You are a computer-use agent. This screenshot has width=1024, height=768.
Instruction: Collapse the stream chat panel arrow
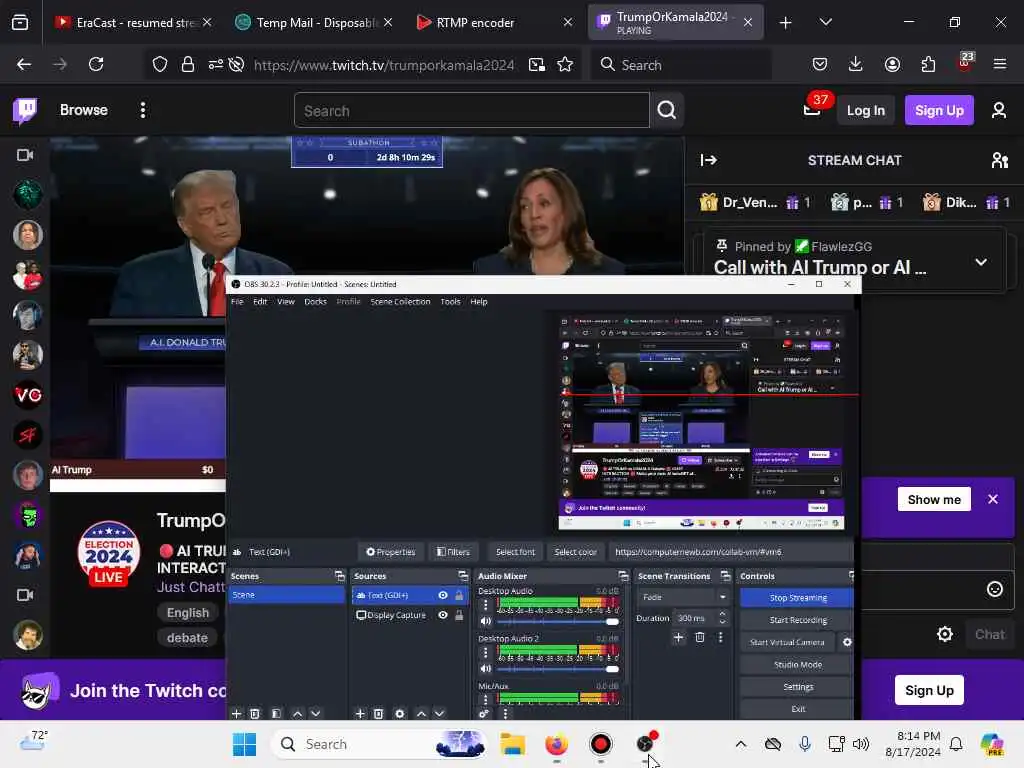pyautogui.click(x=709, y=160)
